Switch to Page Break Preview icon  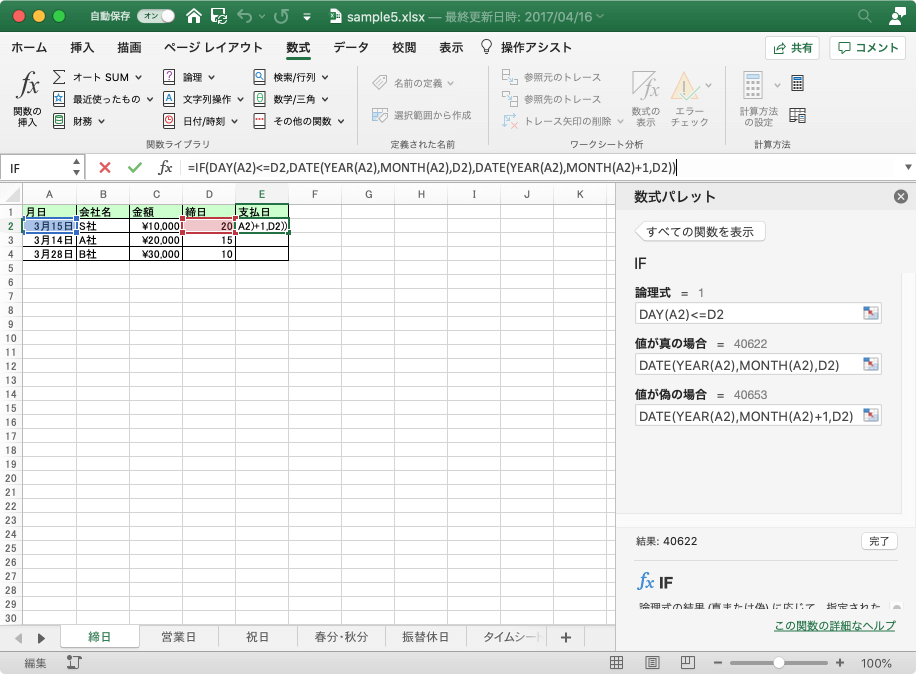point(688,663)
